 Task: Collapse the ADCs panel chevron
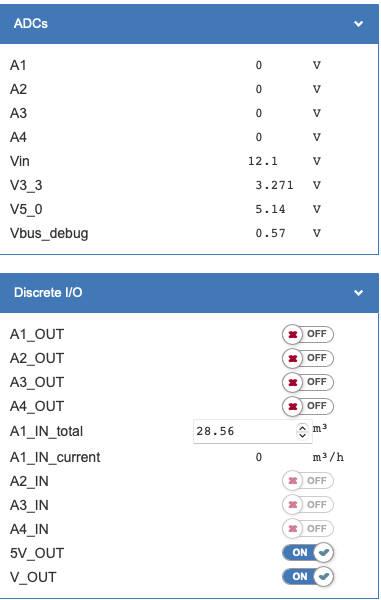pyautogui.click(x=358, y=24)
